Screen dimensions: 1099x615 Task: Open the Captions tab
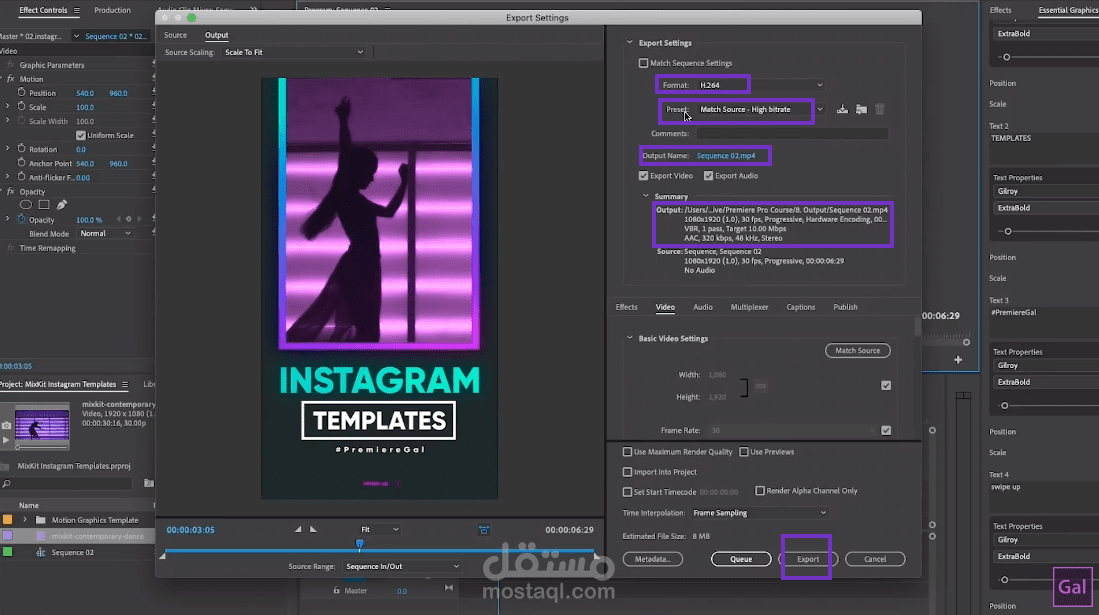[800, 307]
